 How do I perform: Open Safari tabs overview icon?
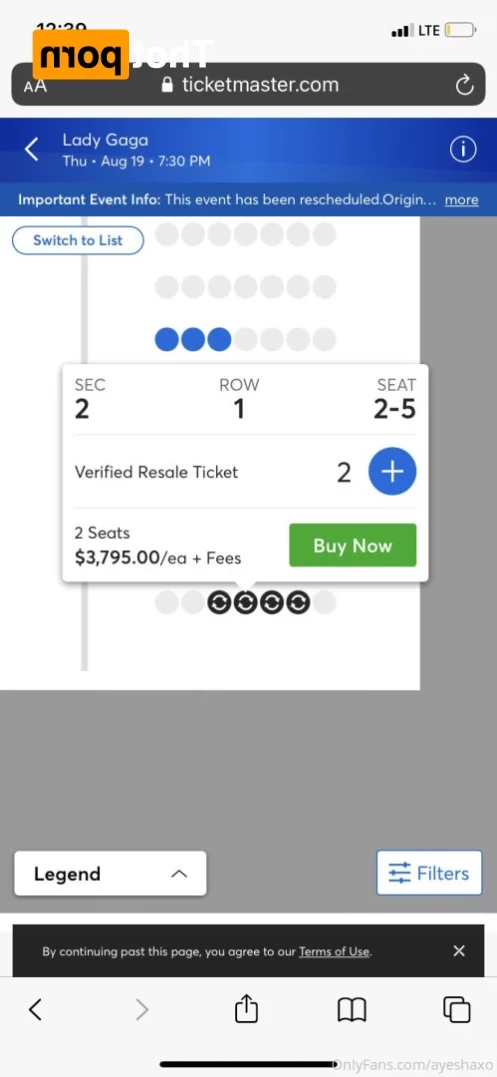click(456, 1010)
